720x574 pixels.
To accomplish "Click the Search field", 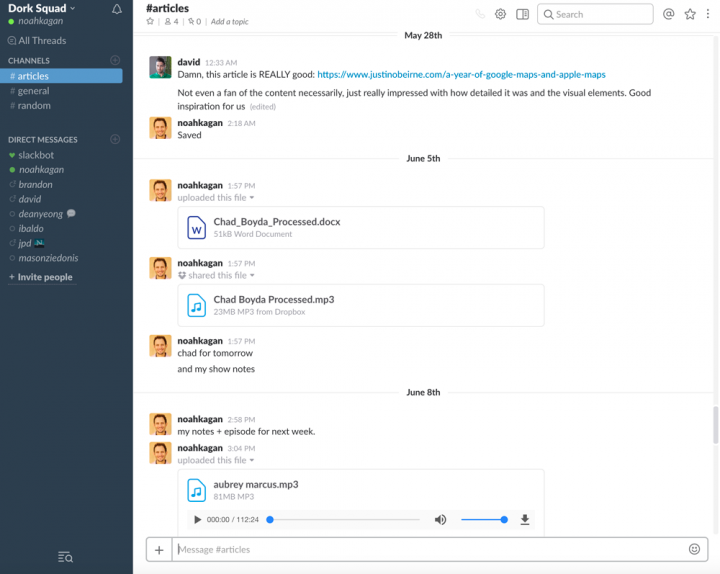I will point(595,14).
